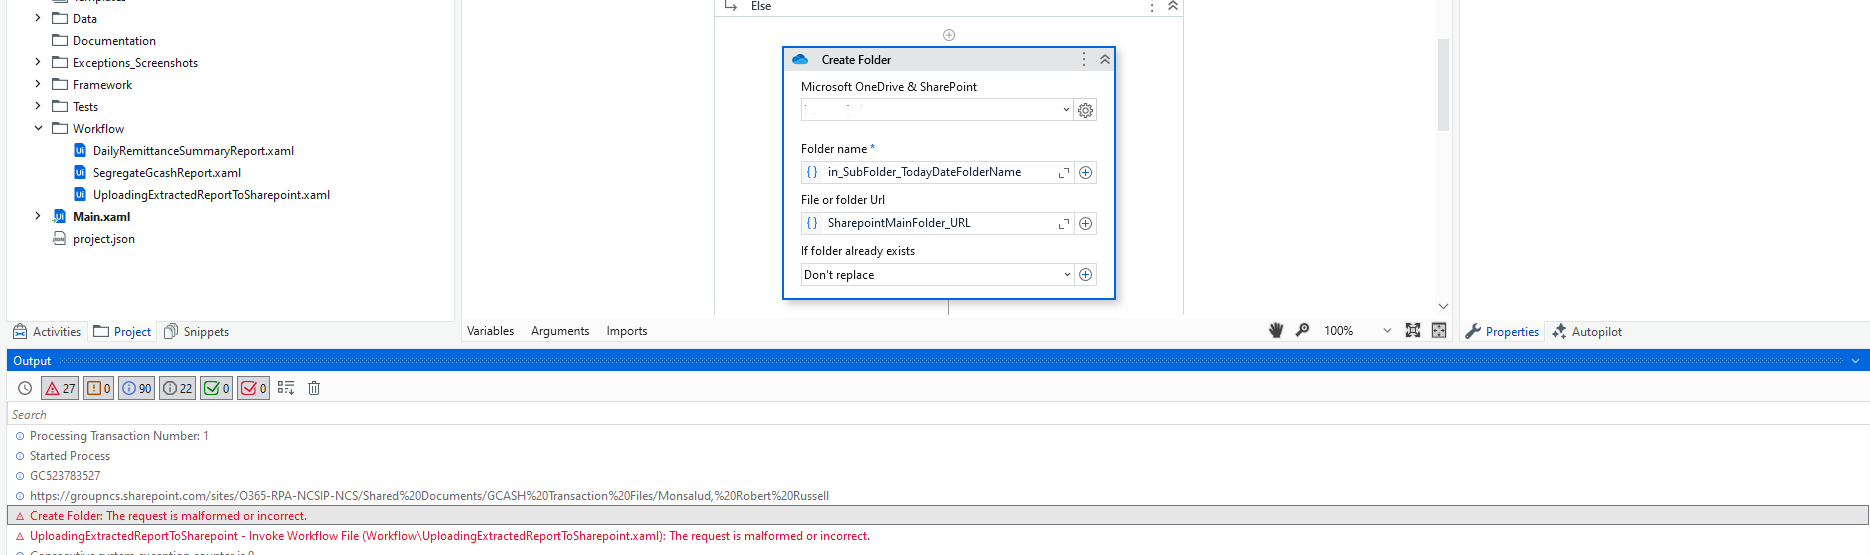Switch to the Activities tab
The height and width of the screenshot is (555, 1870).
pyautogui.click(x=47, y=332)
